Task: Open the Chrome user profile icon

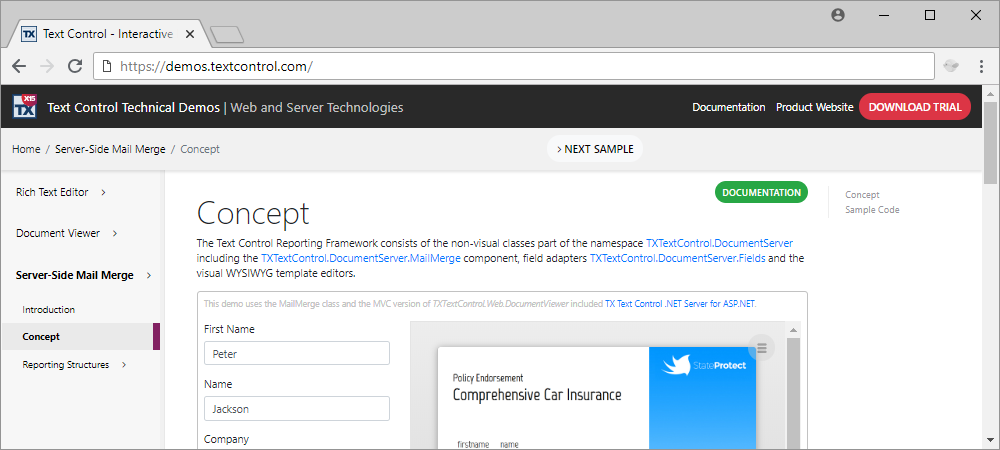Action: (838, 15)
